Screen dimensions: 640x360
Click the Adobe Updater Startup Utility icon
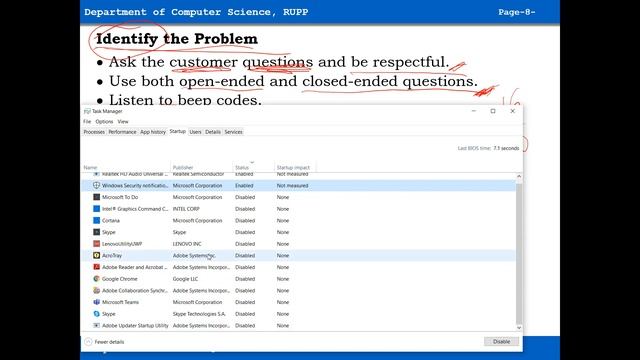pos(96,326)
